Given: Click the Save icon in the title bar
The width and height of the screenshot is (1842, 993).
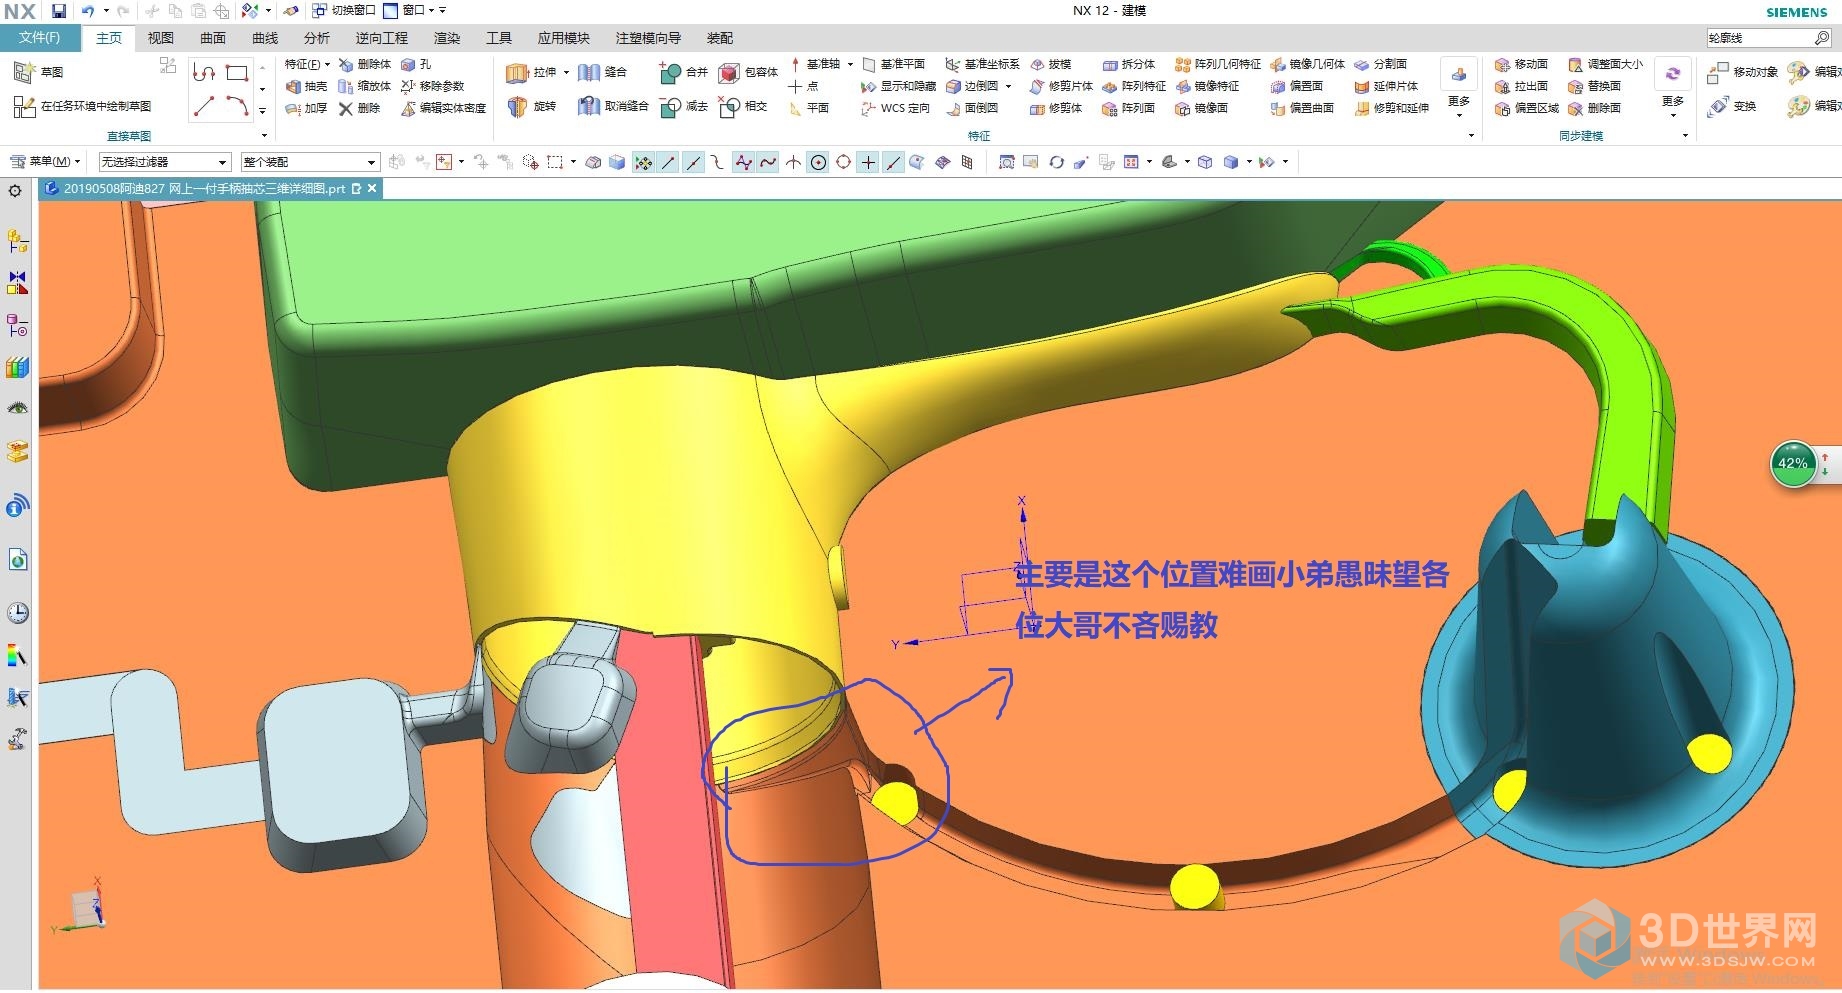Looking at the screenshot, I should coord(59,11).
